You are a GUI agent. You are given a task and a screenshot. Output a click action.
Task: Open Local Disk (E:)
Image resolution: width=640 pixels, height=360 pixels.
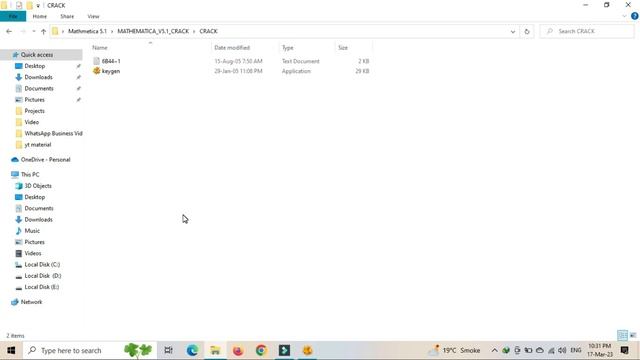pos(42,287)
